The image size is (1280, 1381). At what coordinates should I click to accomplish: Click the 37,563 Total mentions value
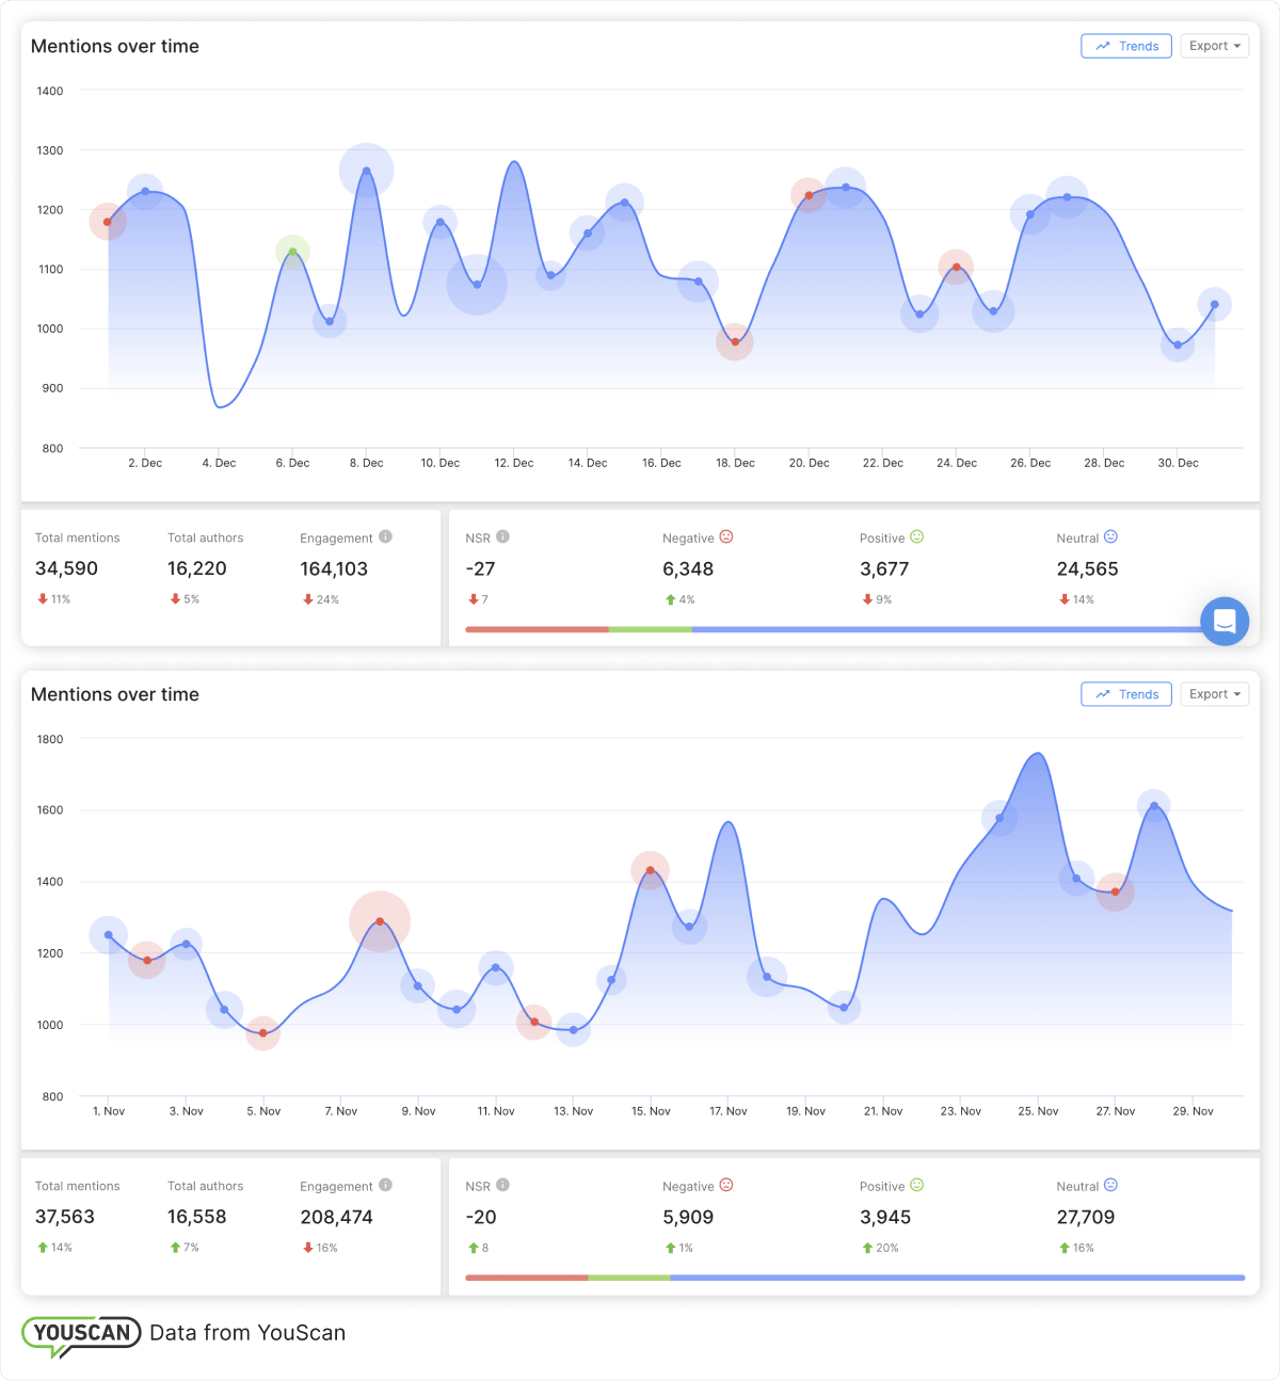point(65,1217)
